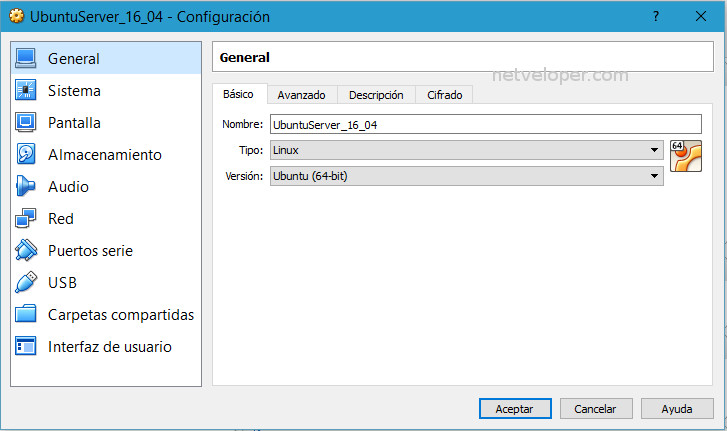The height and width of the screenshot is (431, 727).
Task: Go to Interfaz de usuario category
Action: [x=106, y=346]
